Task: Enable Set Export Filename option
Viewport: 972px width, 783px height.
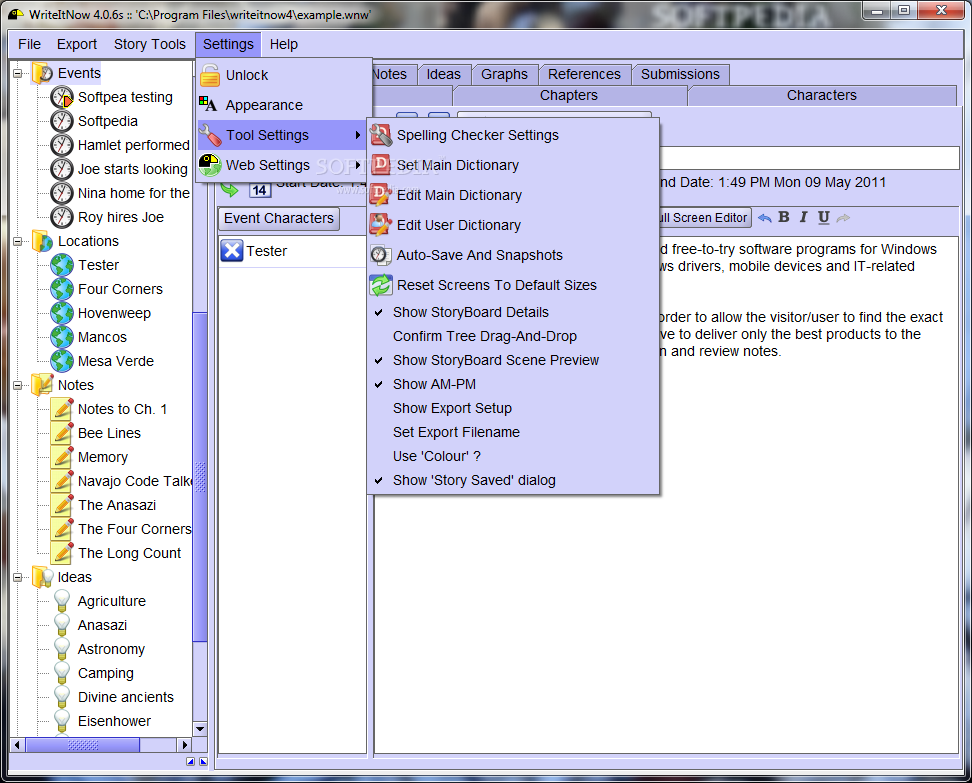Action: pyautogui.click(x=513, y=432)
